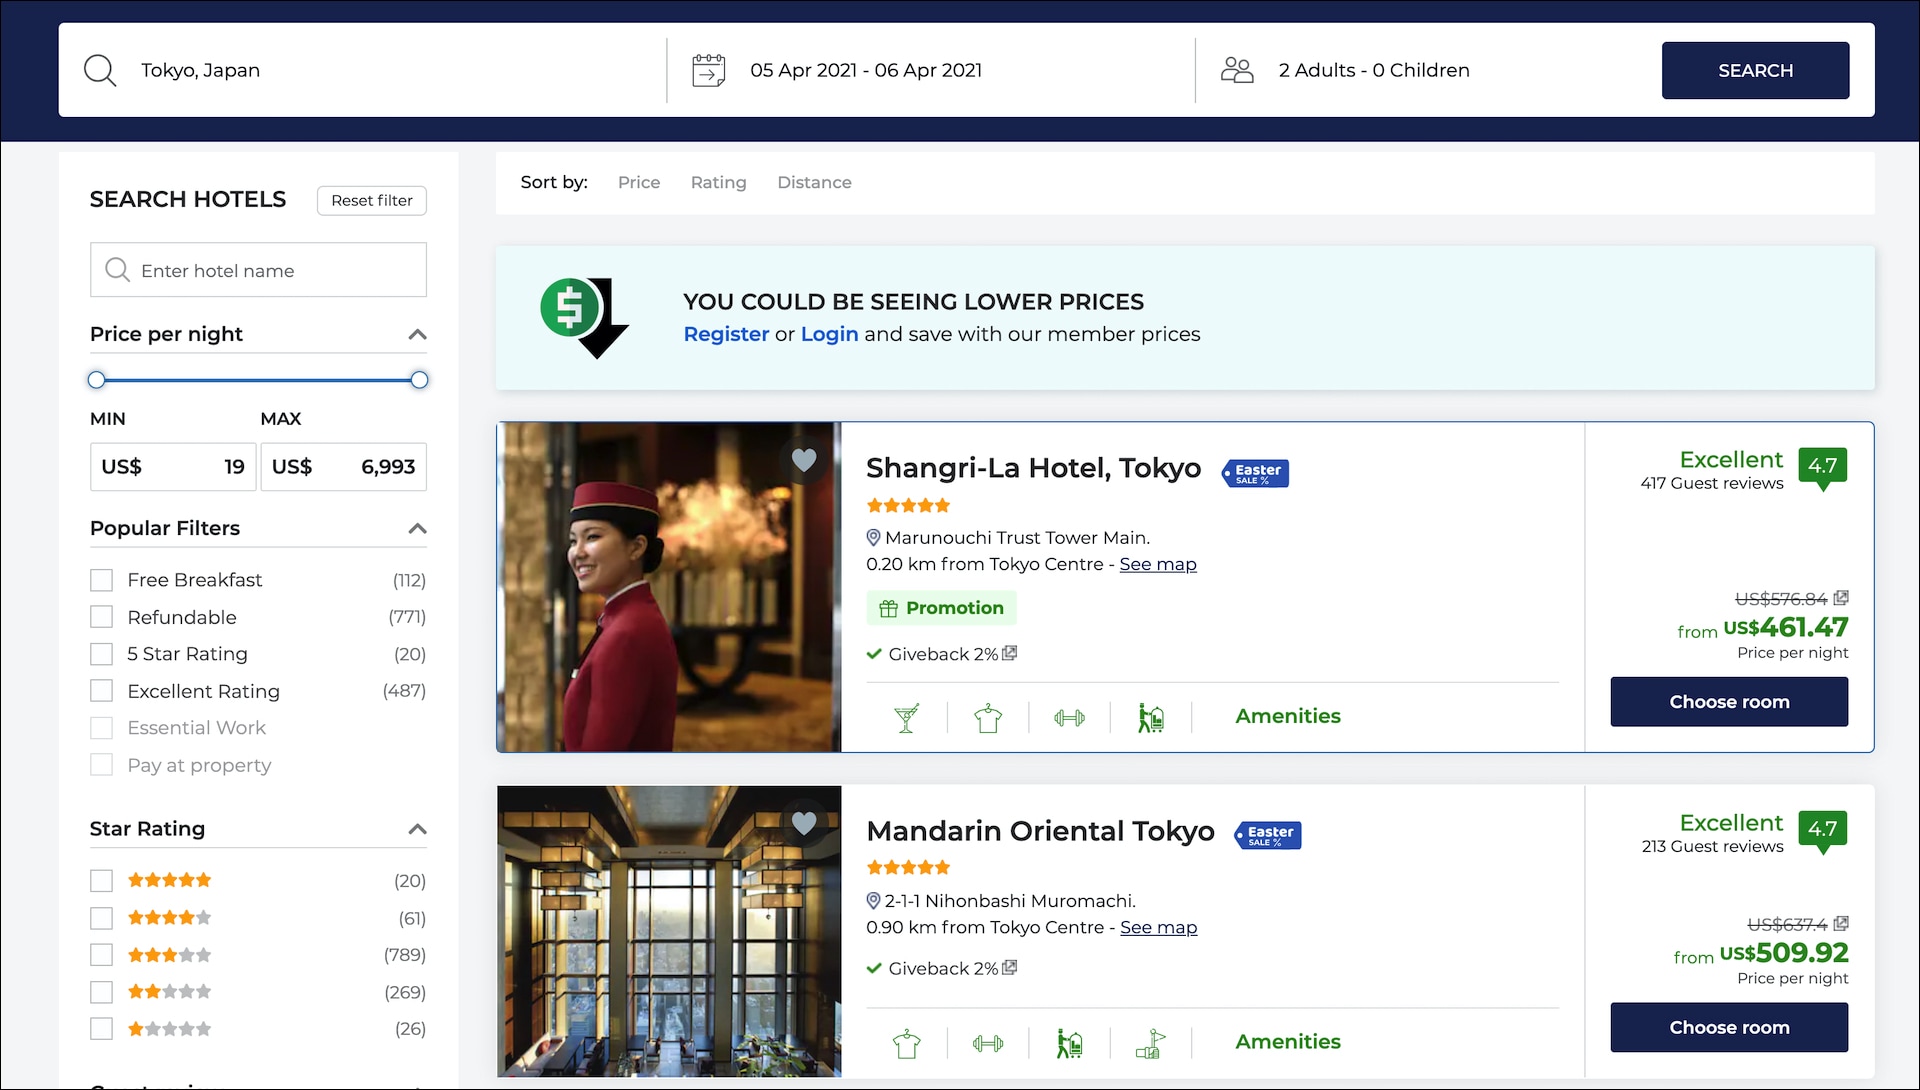This screenshot has width=1920, height=1090.
Task: Click magnifier icon in hotel name field
Action: 117,270
